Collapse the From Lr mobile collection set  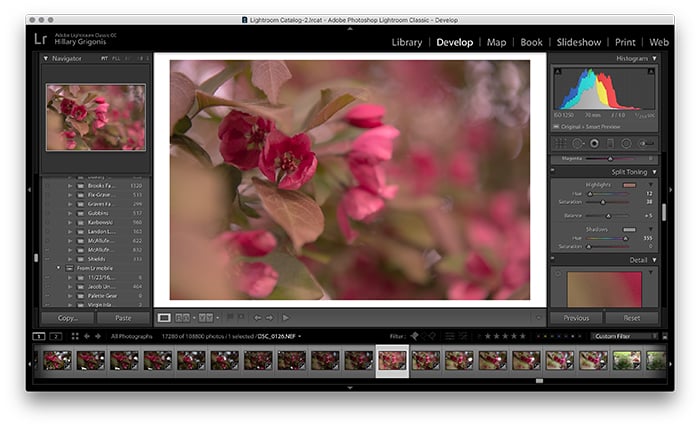(x=58, y=268)
